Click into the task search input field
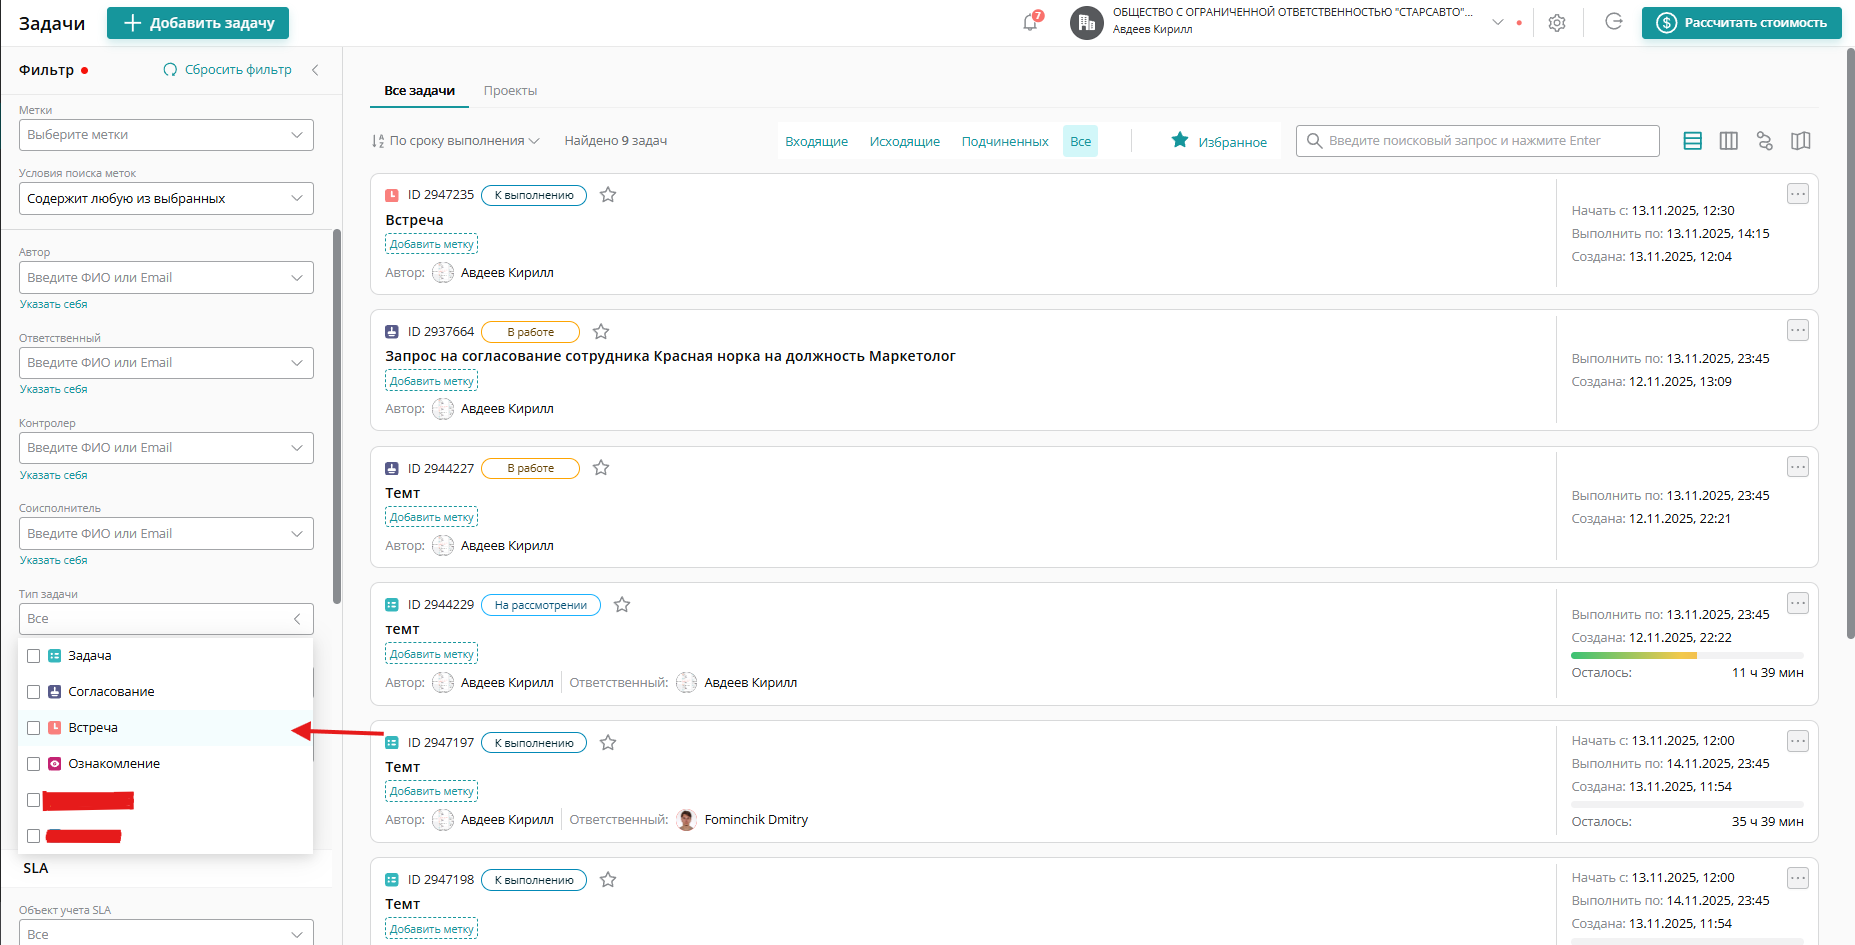This screenshot has height=945, width=1855. [x=1478, y=141]
